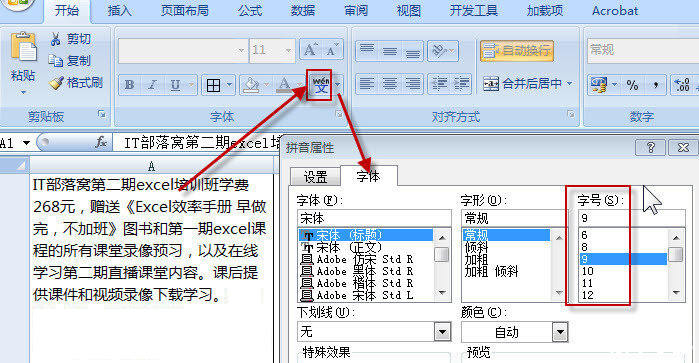Click the comma style button
This screenshot has height=363, width=699.
655,84
